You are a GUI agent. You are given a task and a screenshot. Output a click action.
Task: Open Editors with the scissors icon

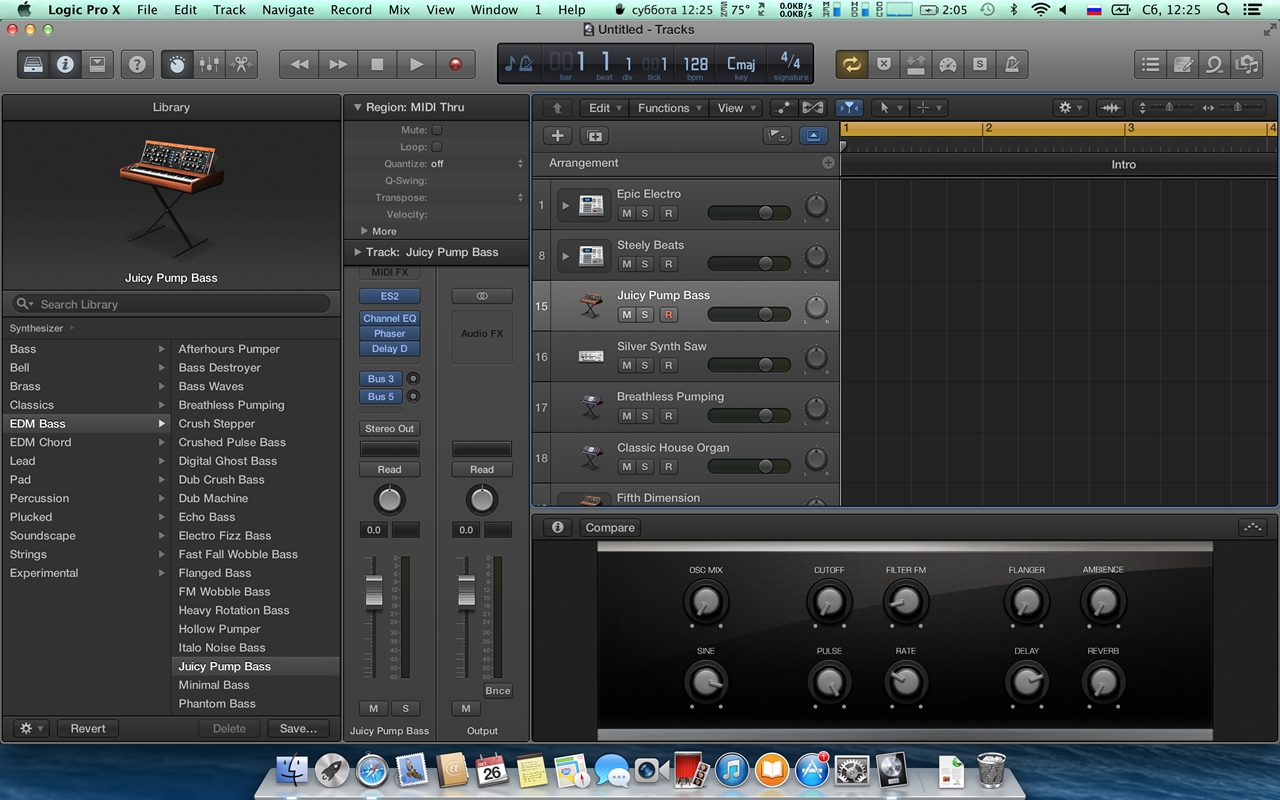point(241,64)
